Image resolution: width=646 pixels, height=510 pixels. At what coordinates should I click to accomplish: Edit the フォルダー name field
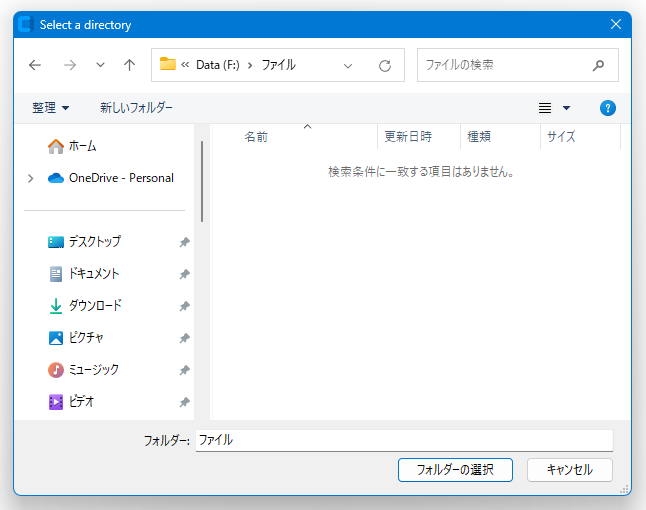[404, 440]
